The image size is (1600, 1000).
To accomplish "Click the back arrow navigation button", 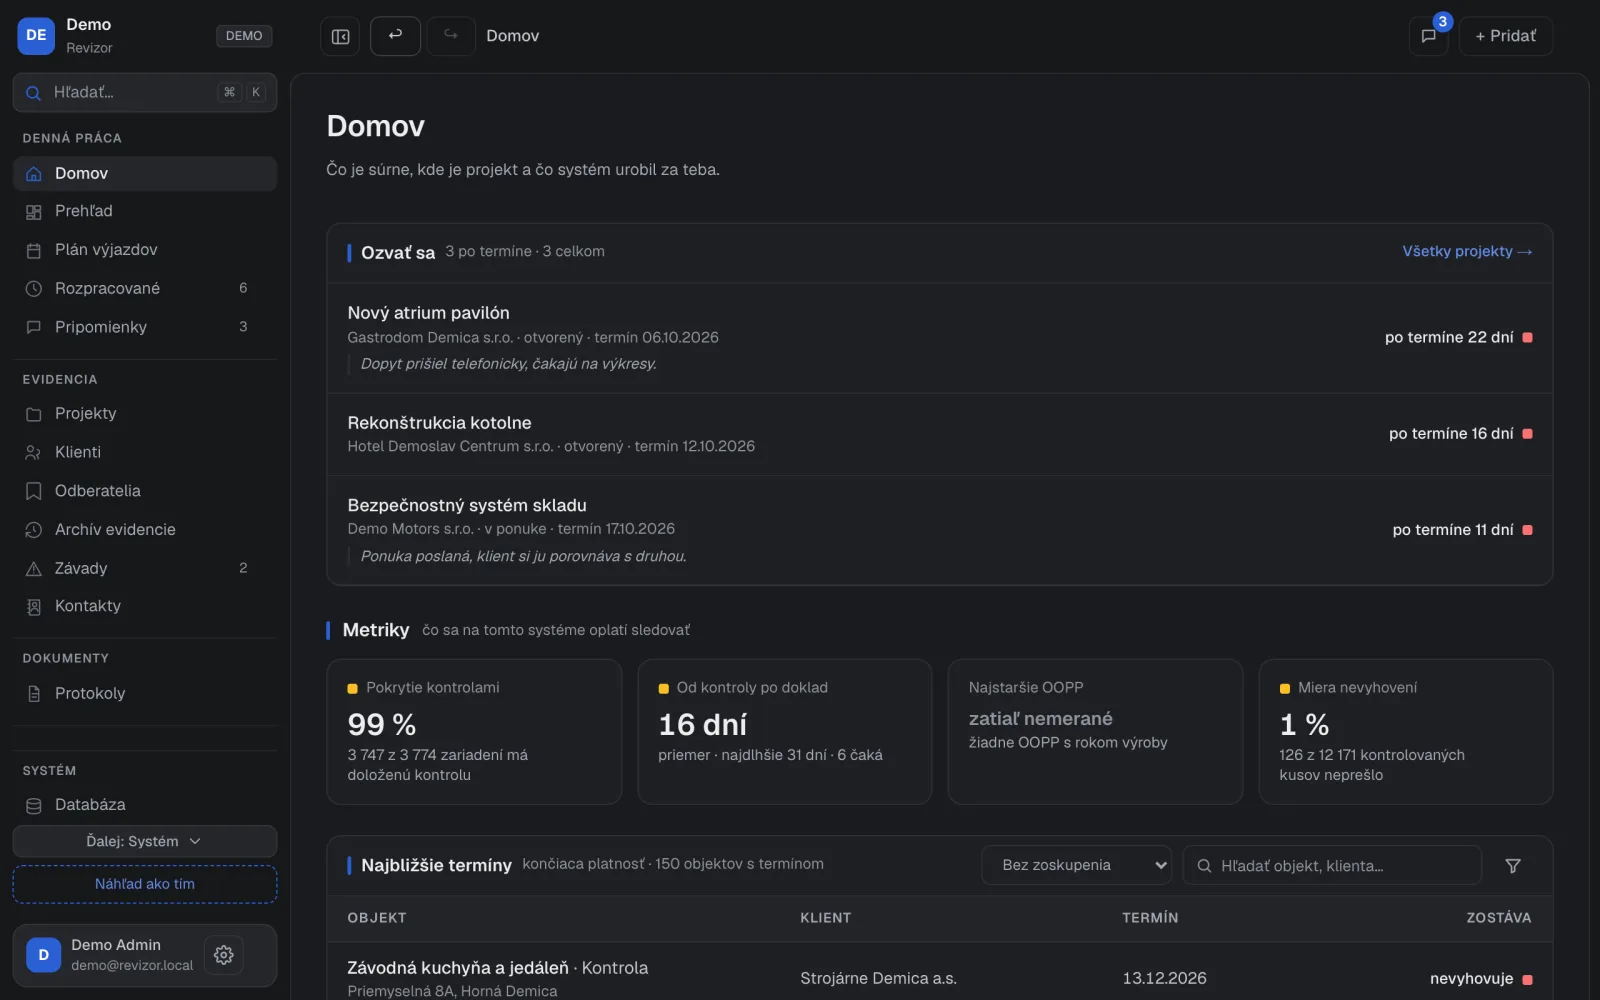I will point(395,36).
